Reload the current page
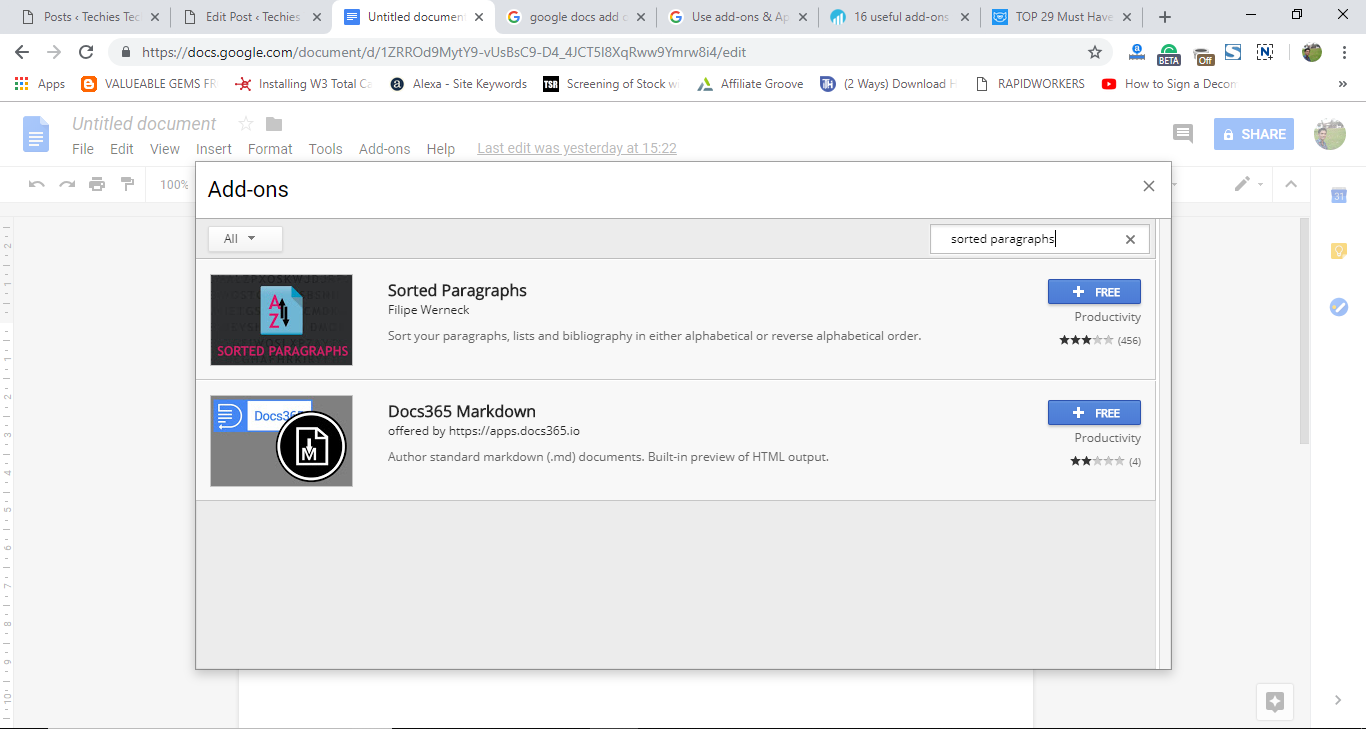Viewport: 1366px width, 729px height. coord(86,52)
